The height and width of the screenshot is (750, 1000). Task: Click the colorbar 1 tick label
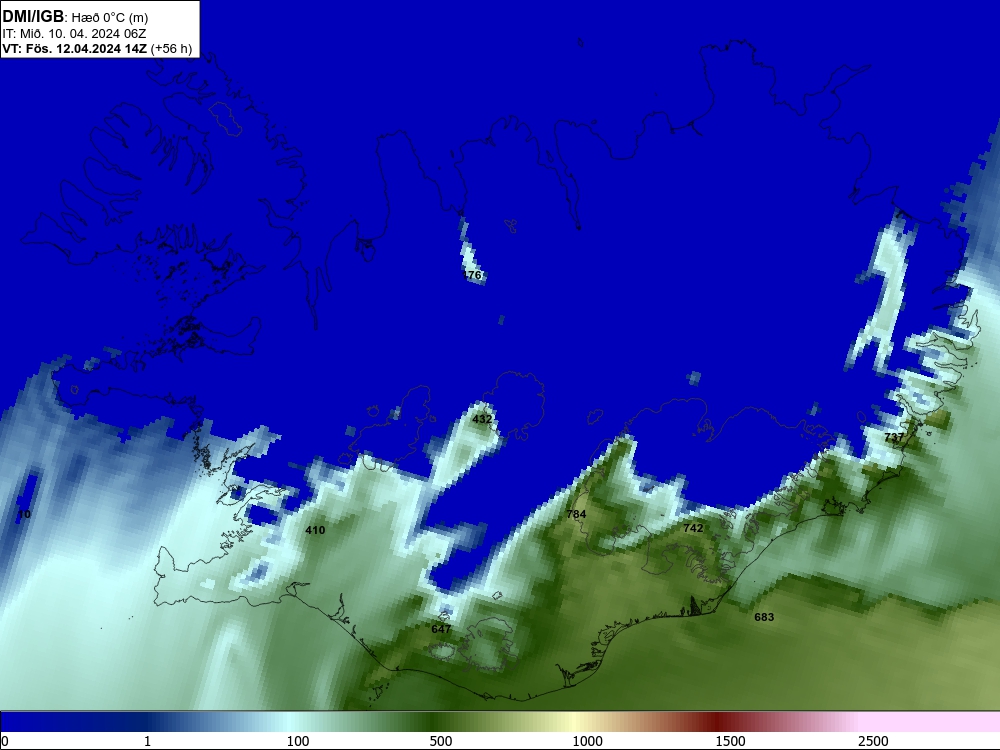(147, 741)
